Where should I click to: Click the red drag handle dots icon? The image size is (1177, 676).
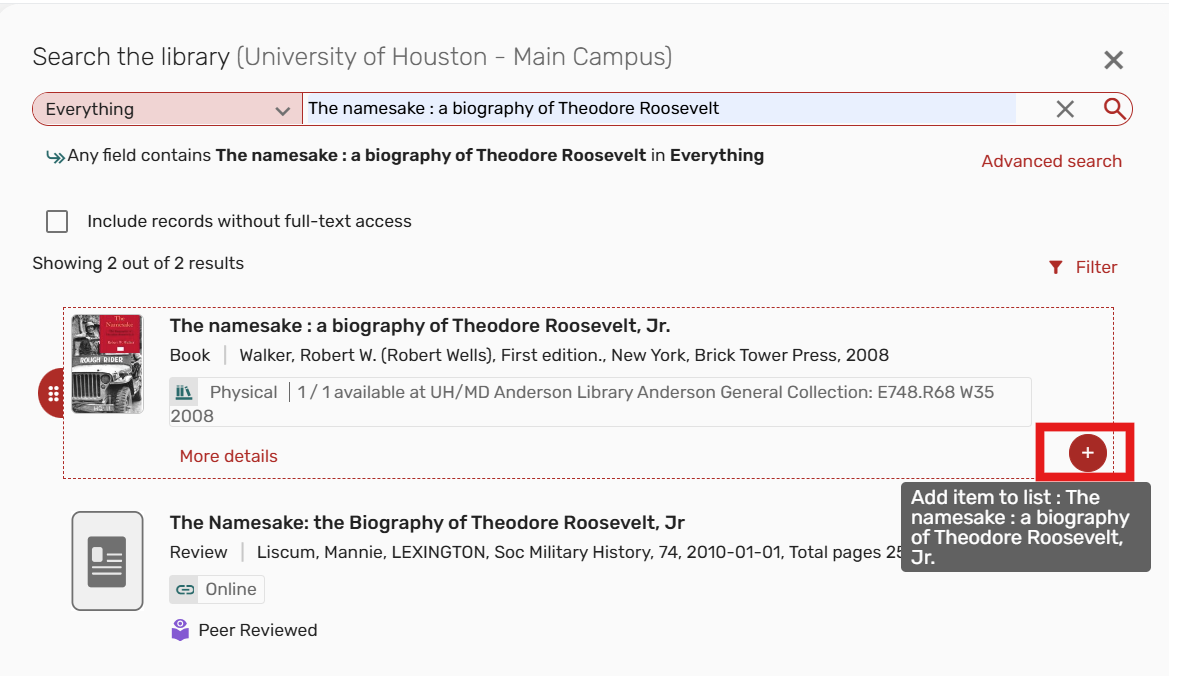(53, 393)
